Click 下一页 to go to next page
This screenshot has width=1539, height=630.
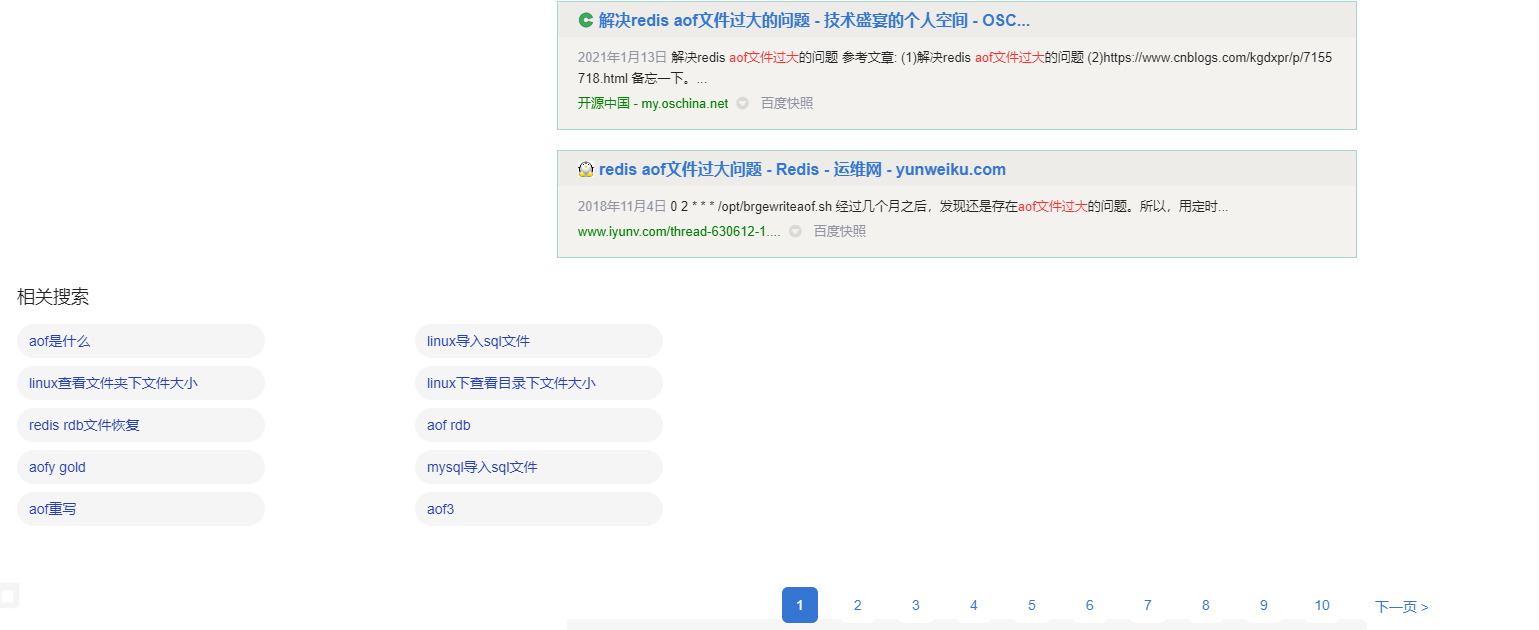coord(1400,605)
